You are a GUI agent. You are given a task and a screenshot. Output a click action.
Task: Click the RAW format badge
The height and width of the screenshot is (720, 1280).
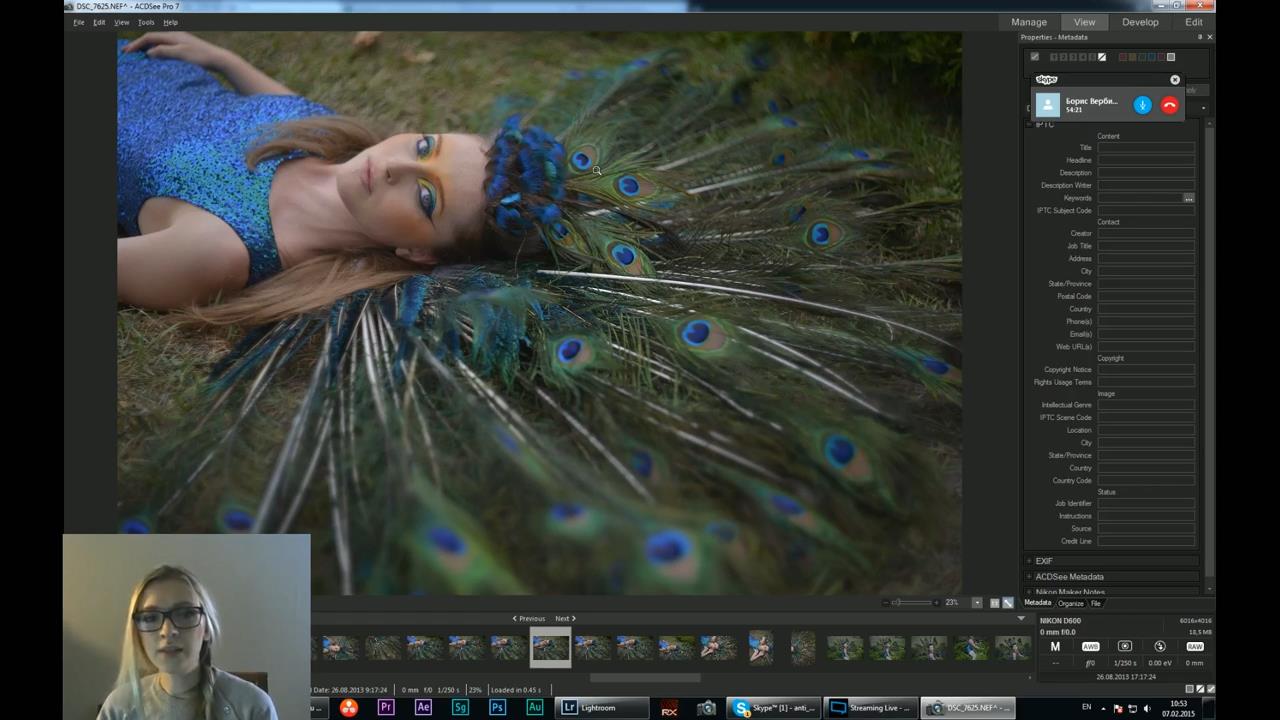pyautogui.click(x=1195, y=647)
